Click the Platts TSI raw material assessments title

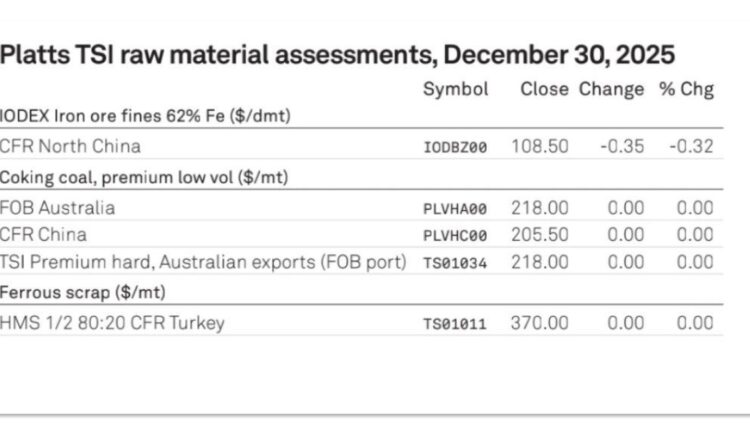click(x=337, y=54)
